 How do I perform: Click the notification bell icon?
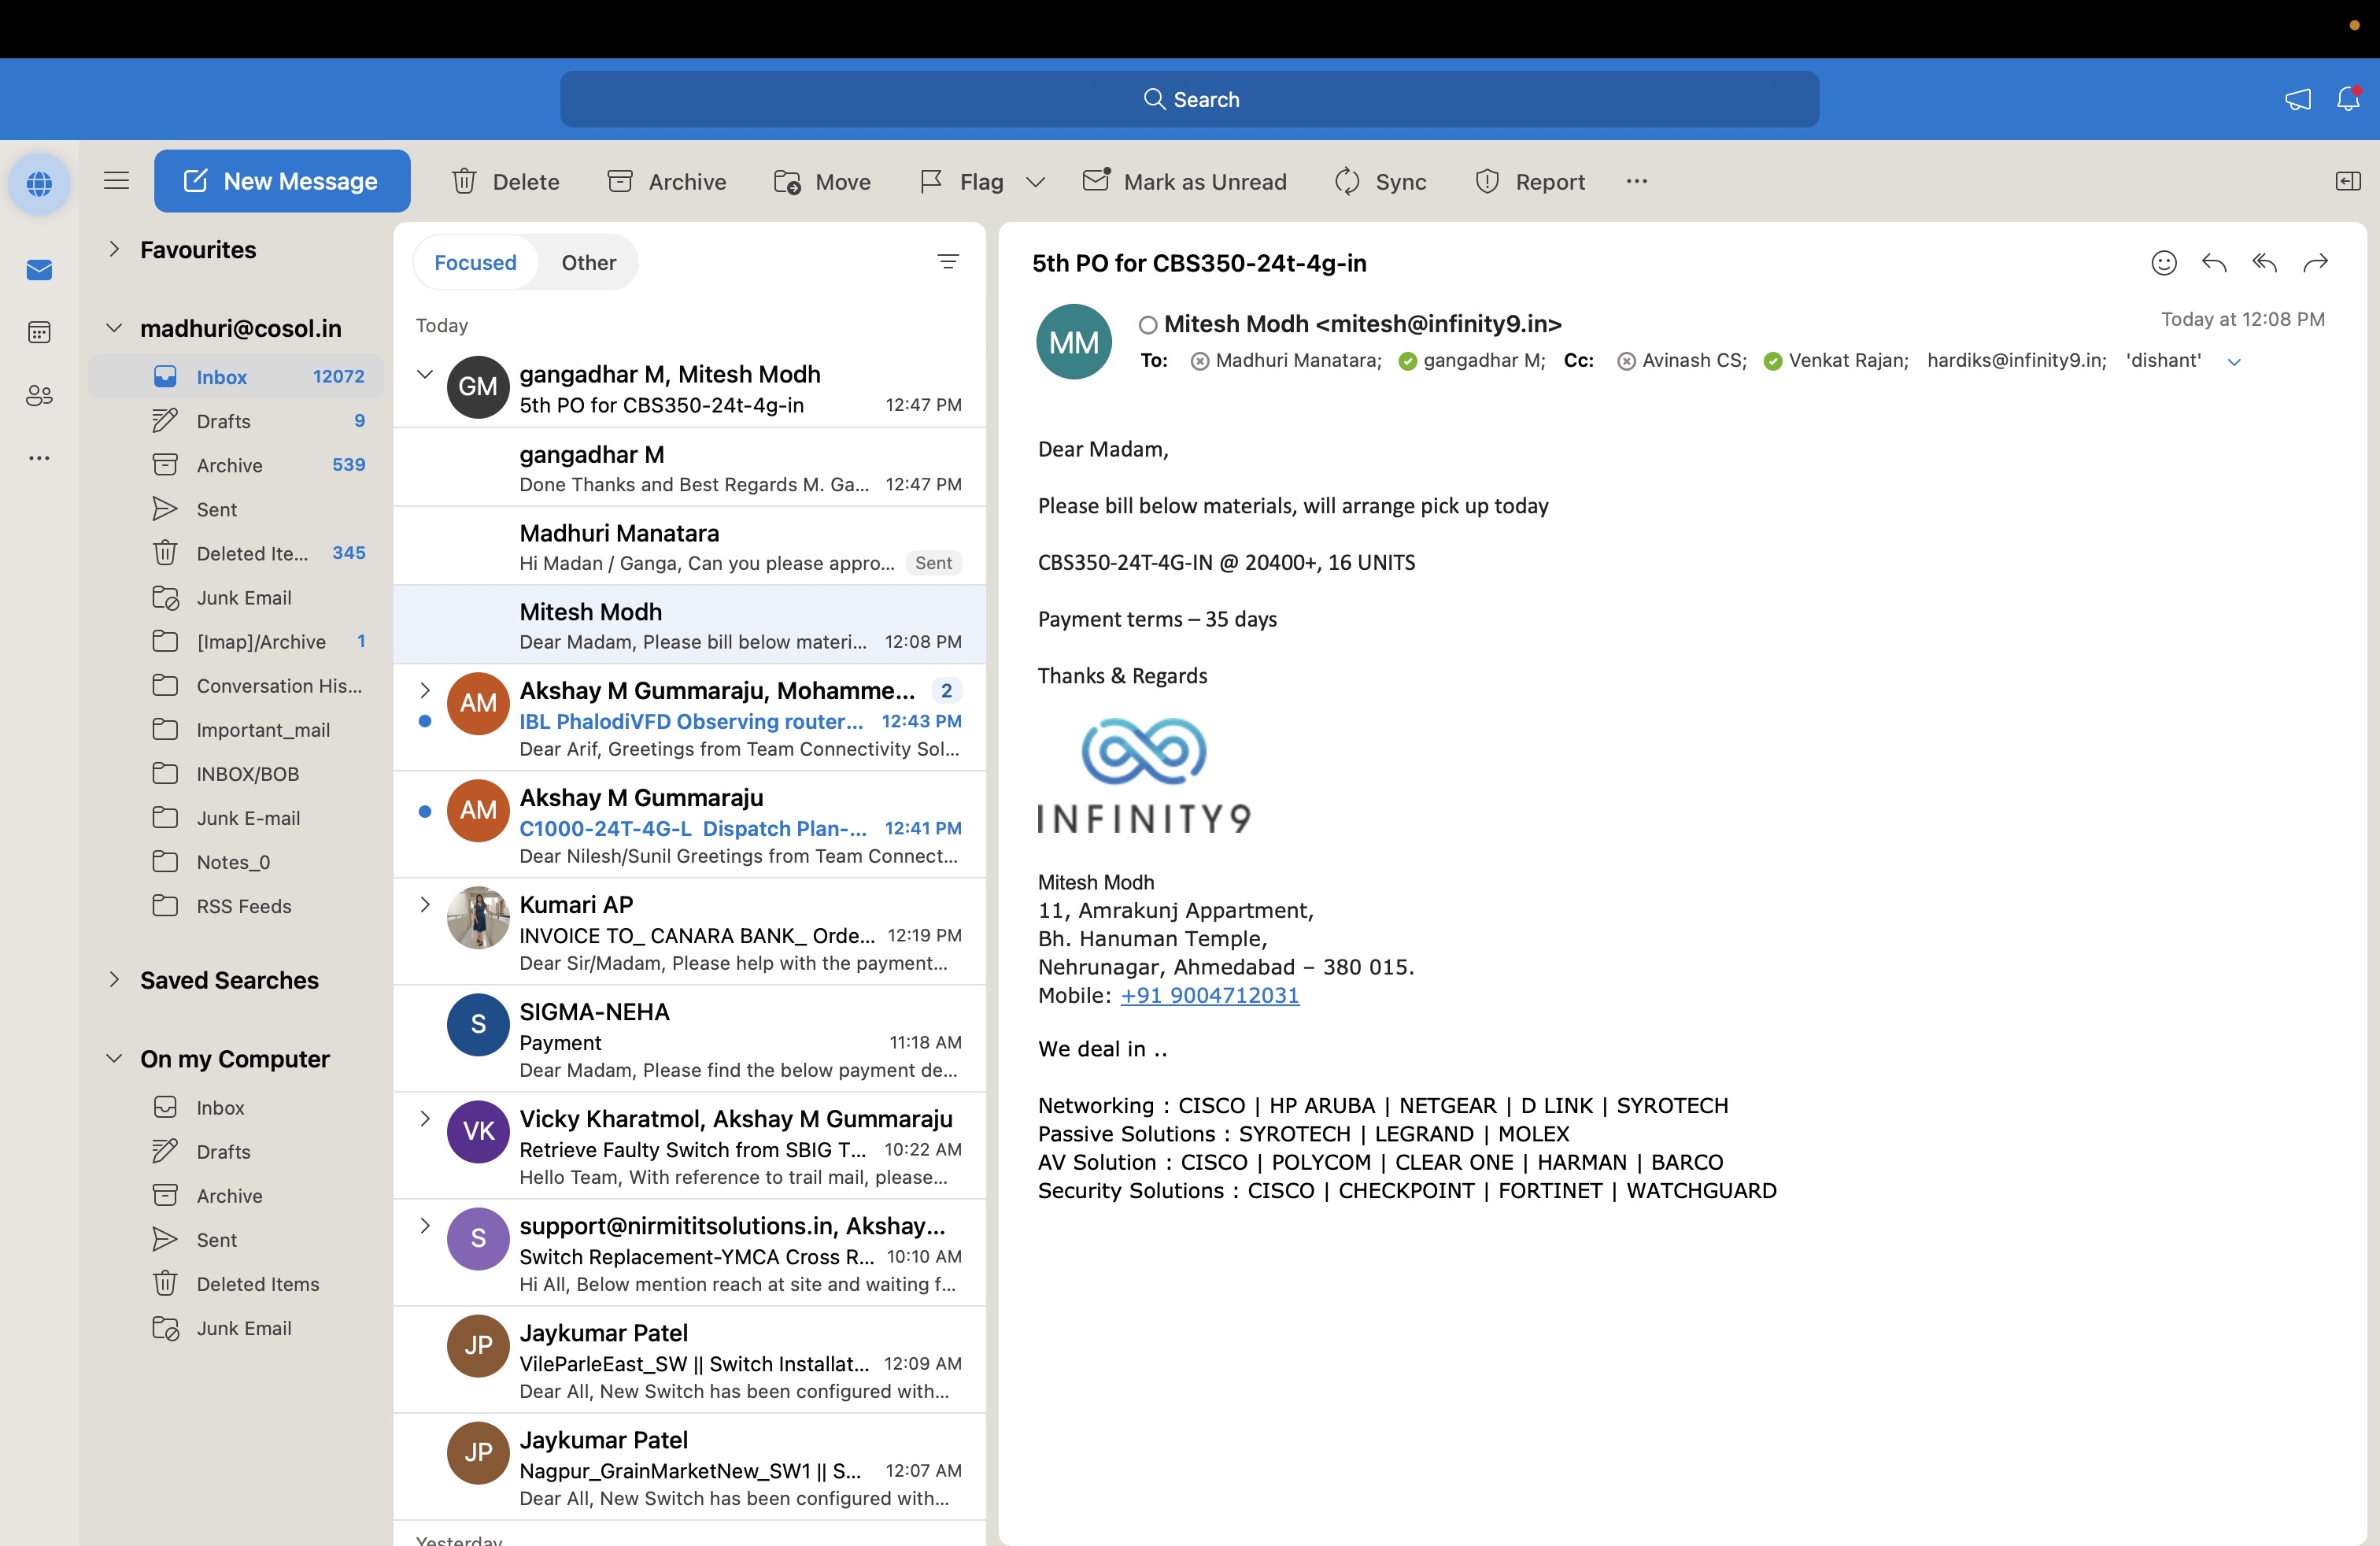point(2347,99)
